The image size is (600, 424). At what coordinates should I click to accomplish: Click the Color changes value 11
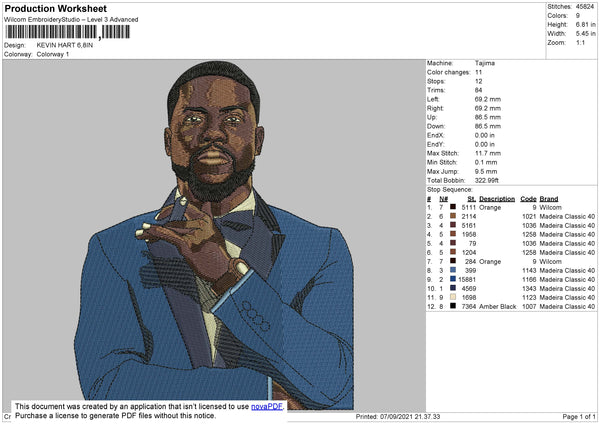478,72
